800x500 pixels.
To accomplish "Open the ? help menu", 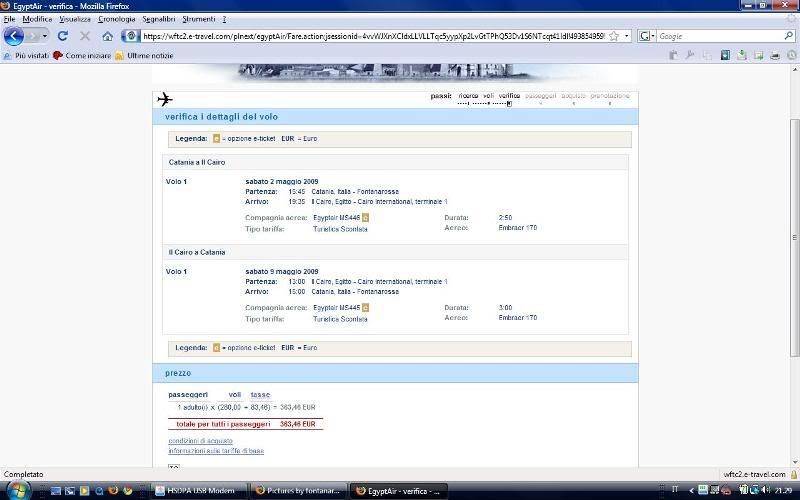I will point(224,19).
